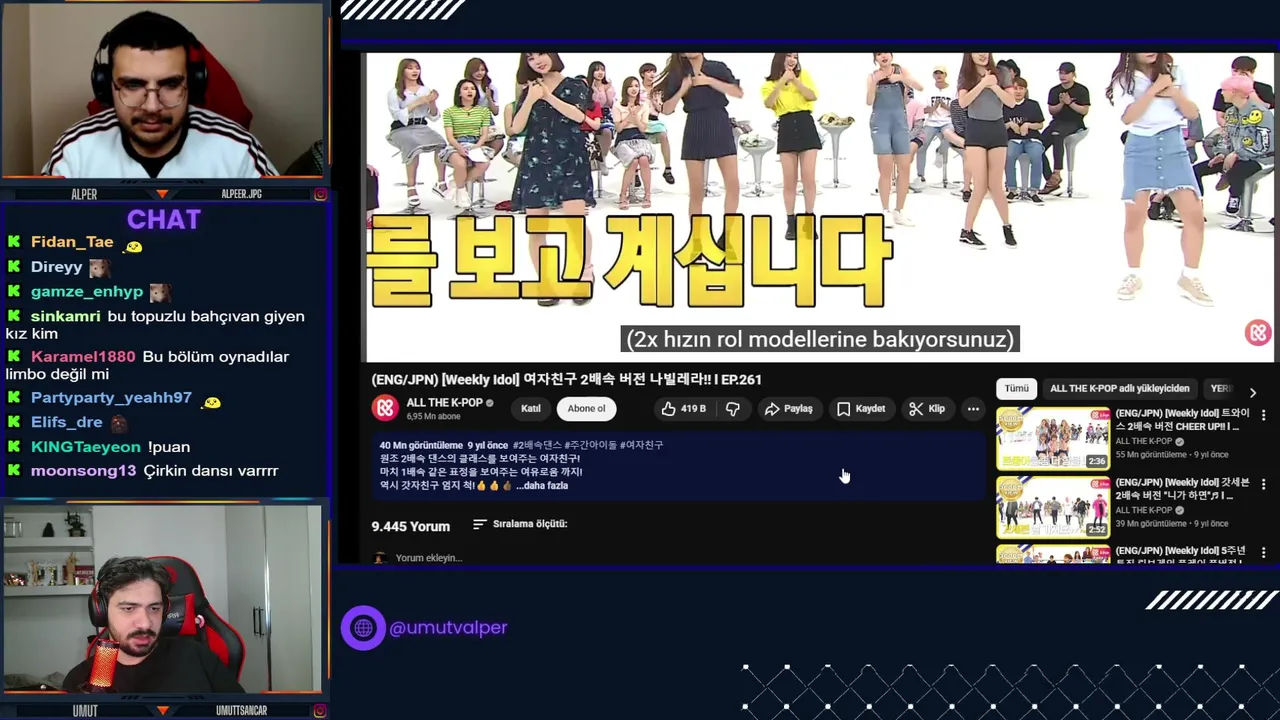Click the Kick badge next to Partyparty_yeahh97
The height and width of the screenshot is (720, 1280).
14,398
